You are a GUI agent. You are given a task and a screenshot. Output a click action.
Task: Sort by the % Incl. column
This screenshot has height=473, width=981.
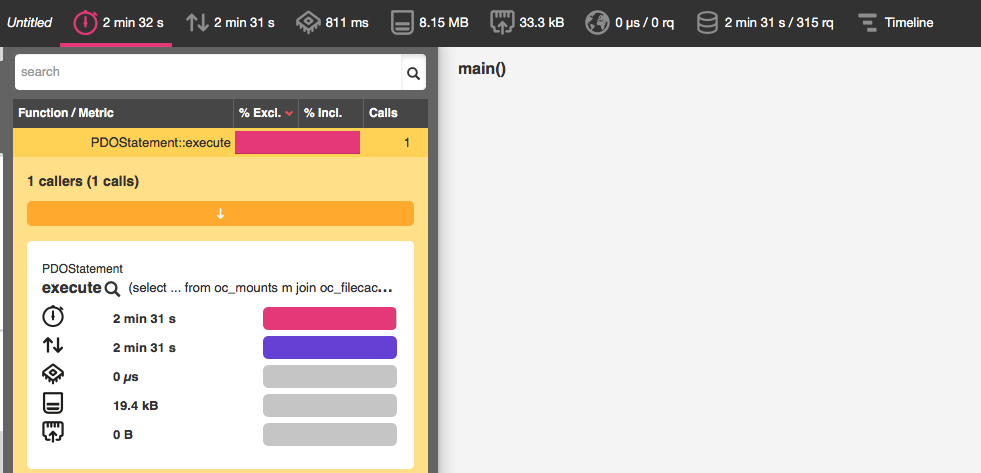pos(331,113)
